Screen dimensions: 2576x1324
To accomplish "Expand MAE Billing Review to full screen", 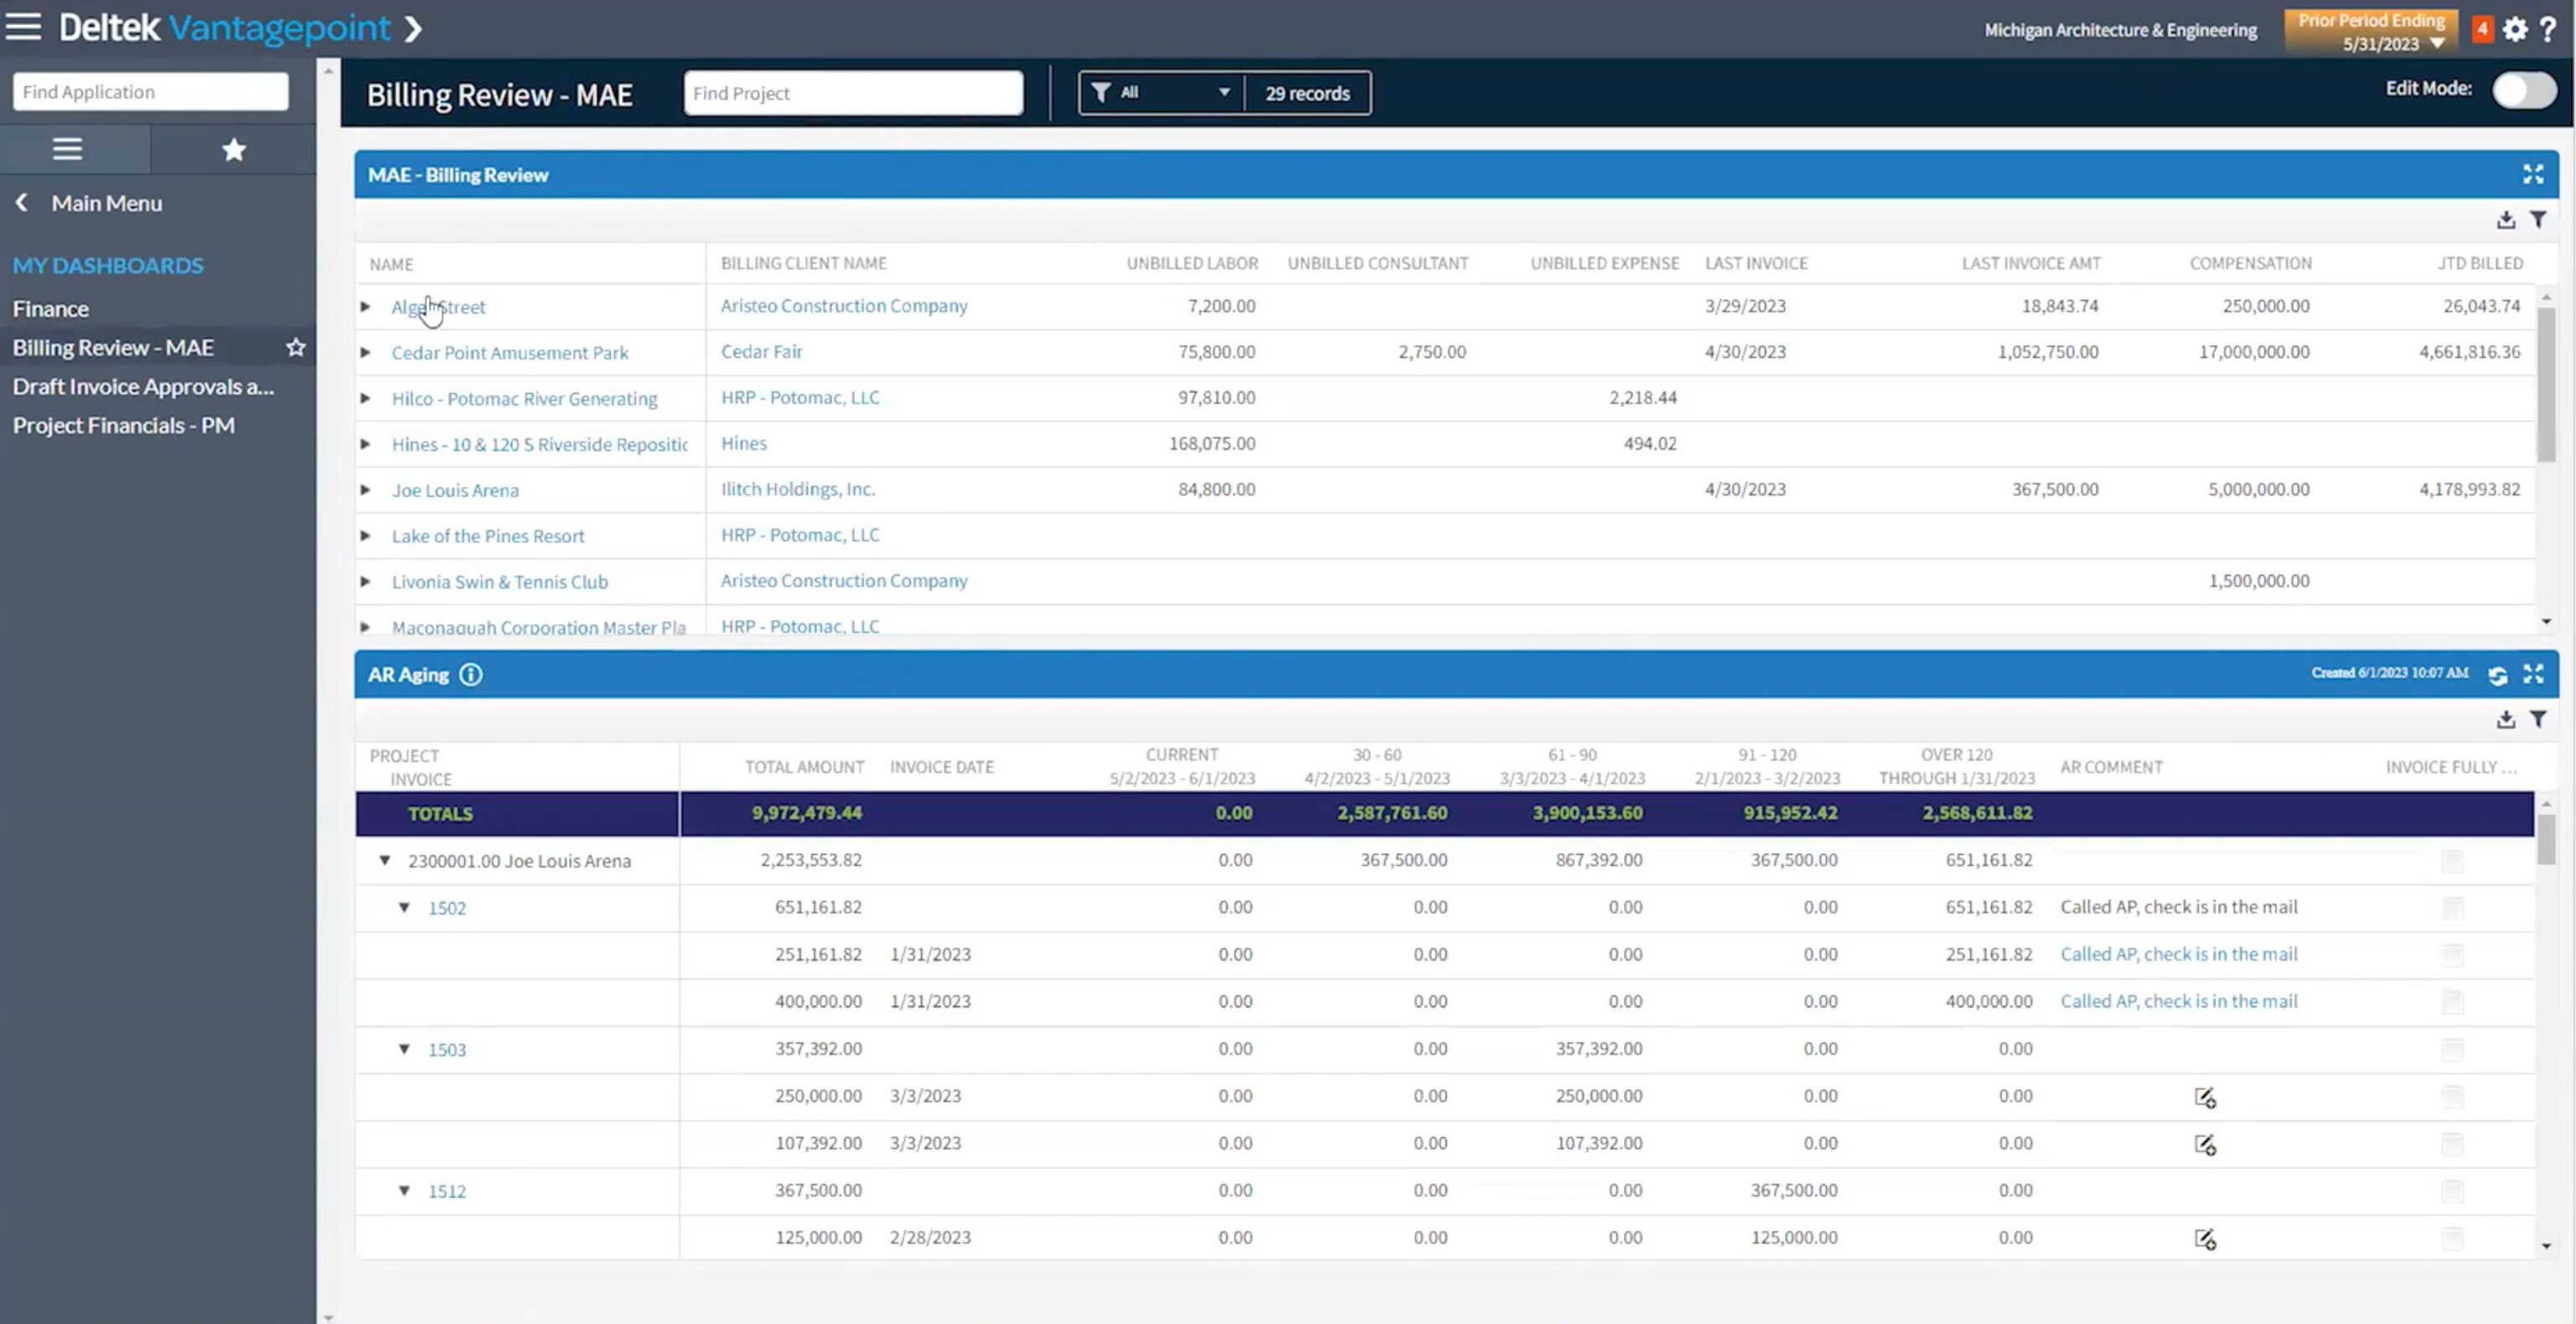I will [x=2534, y=174].
